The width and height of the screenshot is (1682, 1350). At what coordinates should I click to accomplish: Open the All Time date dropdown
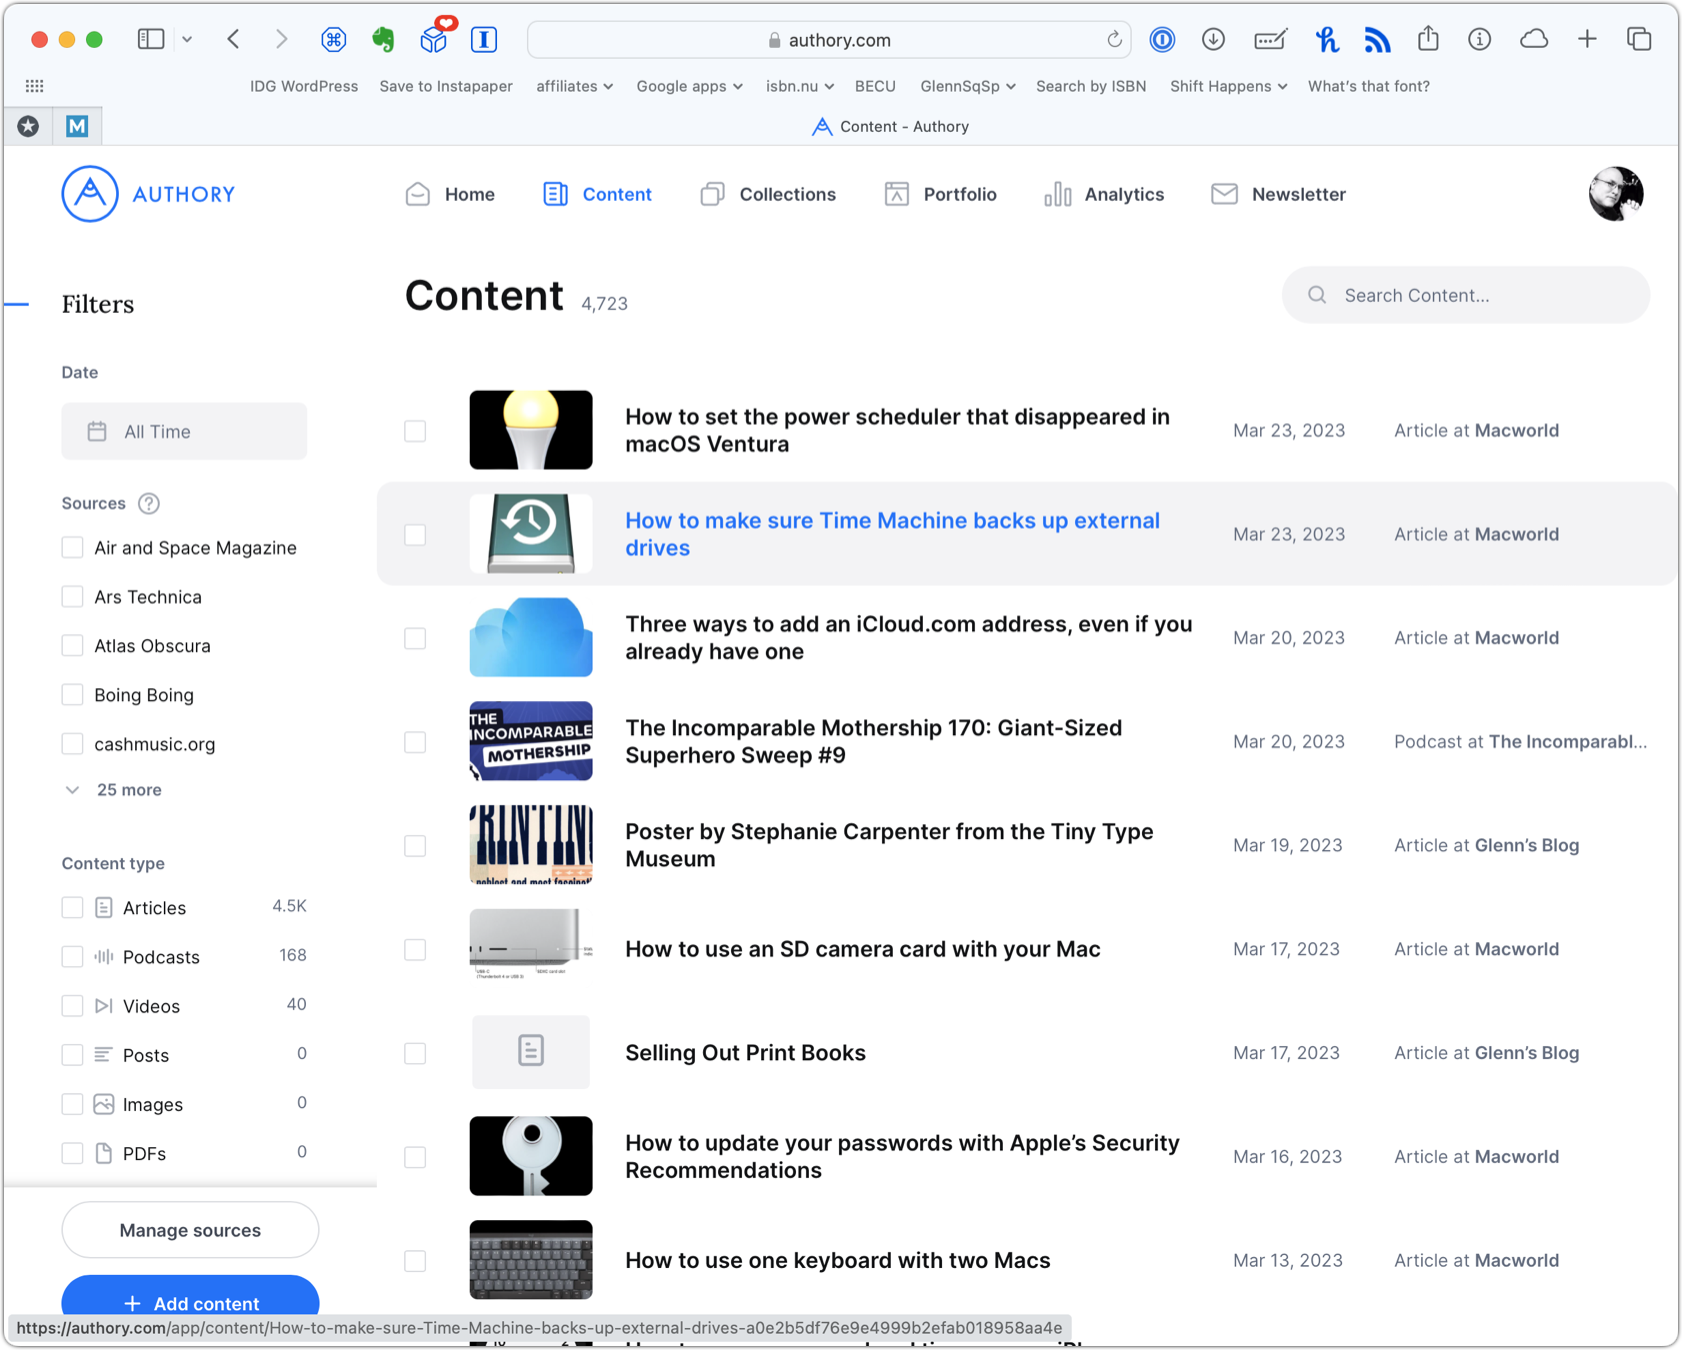coord(184,431)
